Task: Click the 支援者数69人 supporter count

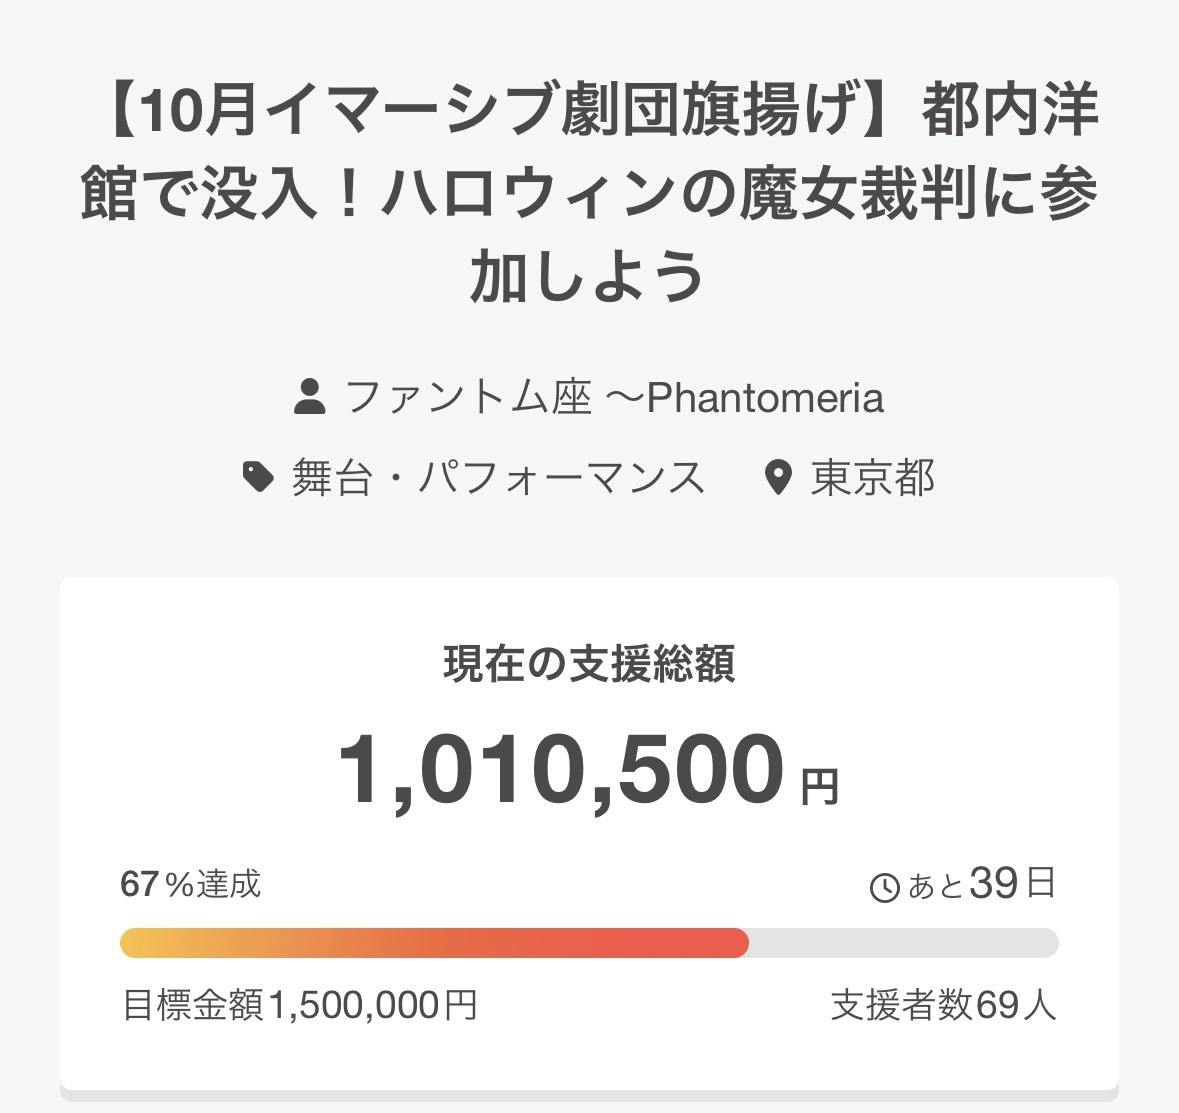Action: [943, 1004]
